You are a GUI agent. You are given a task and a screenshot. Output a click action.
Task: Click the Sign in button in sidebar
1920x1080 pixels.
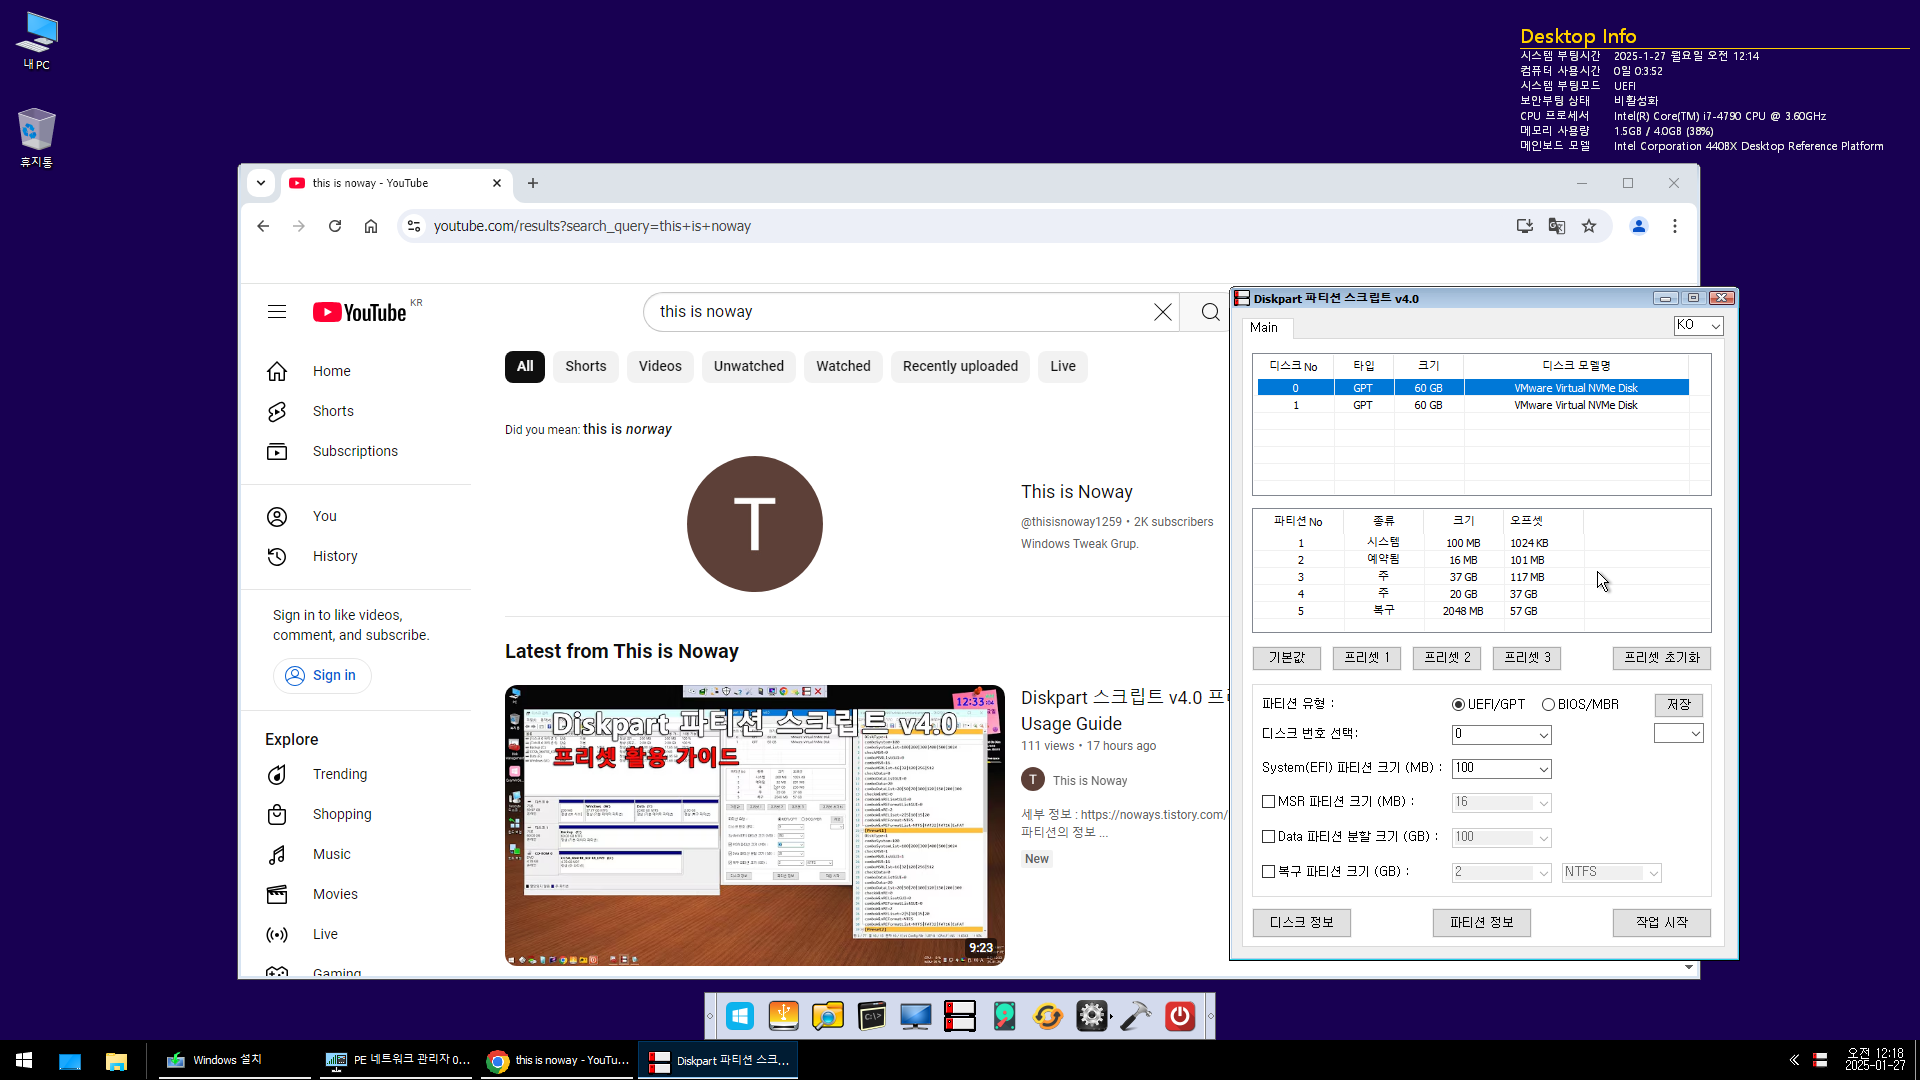click(322, 675)
